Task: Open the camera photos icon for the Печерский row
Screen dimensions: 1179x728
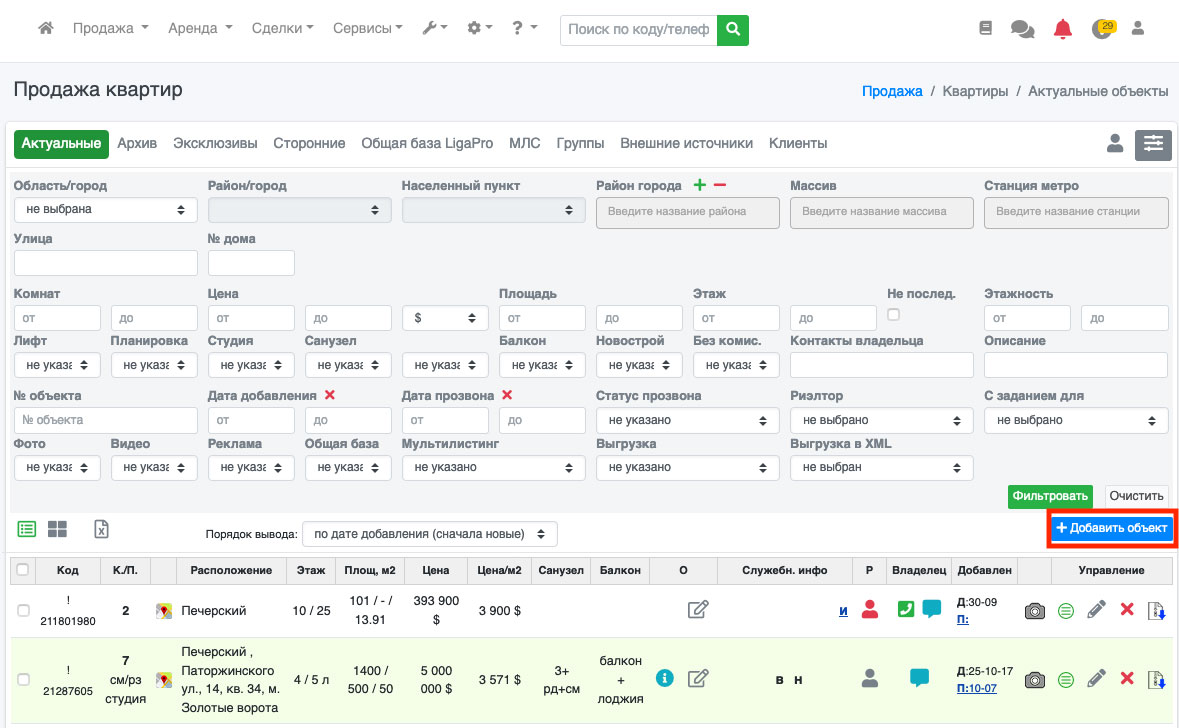Action: (x=1035, y=610)
